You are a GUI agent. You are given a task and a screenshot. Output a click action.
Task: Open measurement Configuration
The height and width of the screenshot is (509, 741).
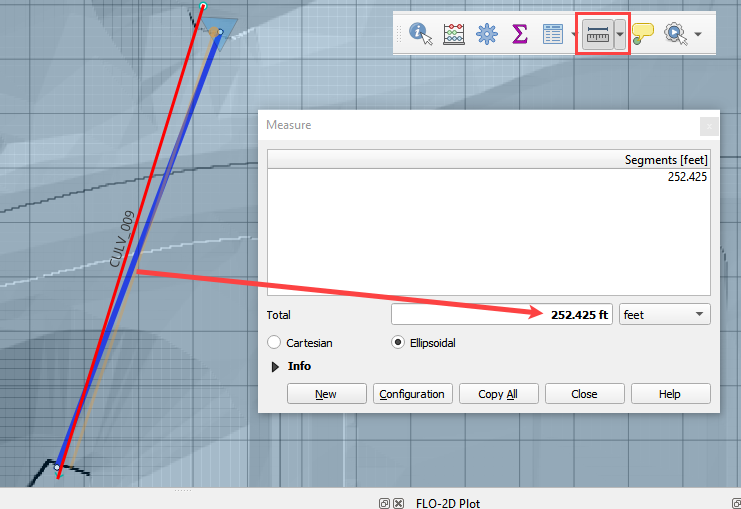coord(411,394)
